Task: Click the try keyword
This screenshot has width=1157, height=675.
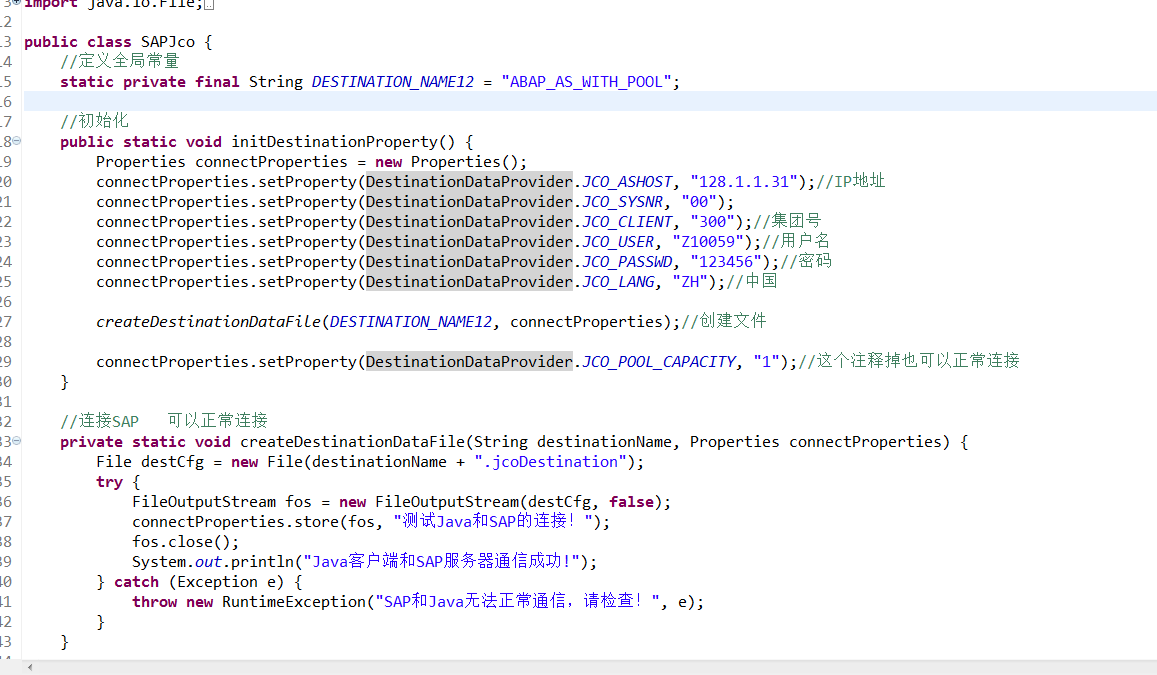Action: click(x=109, y=482)
